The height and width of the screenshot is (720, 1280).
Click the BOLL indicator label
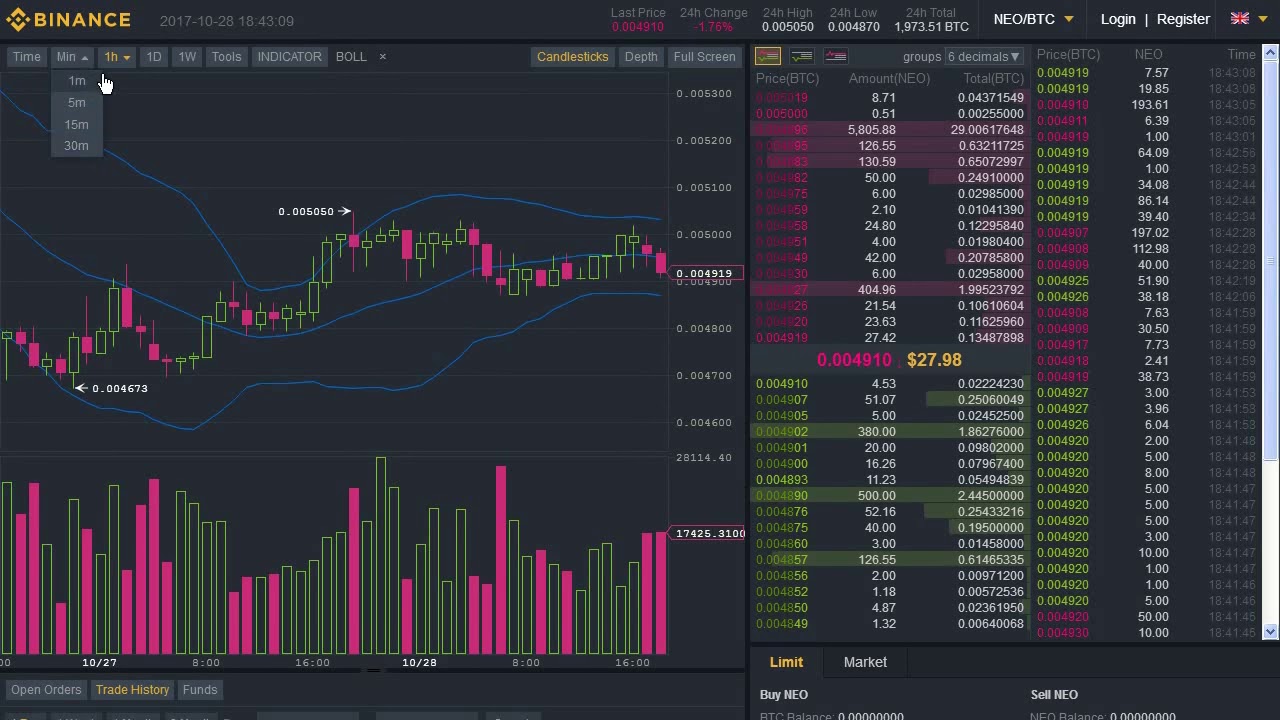coord(351,57)
